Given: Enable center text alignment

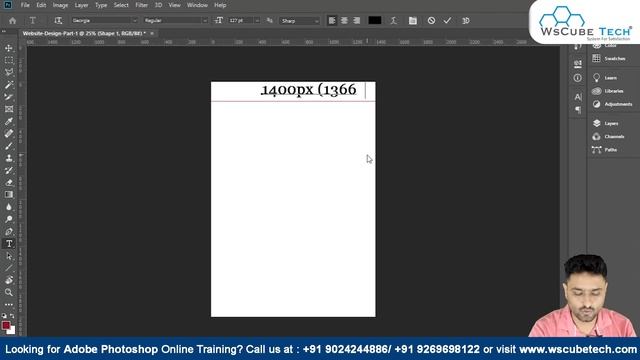Looking at the screenshot, I should coord(344,20).
